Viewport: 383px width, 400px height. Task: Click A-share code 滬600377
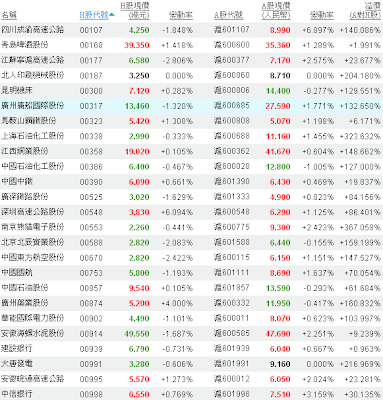[x=232, y=60]
